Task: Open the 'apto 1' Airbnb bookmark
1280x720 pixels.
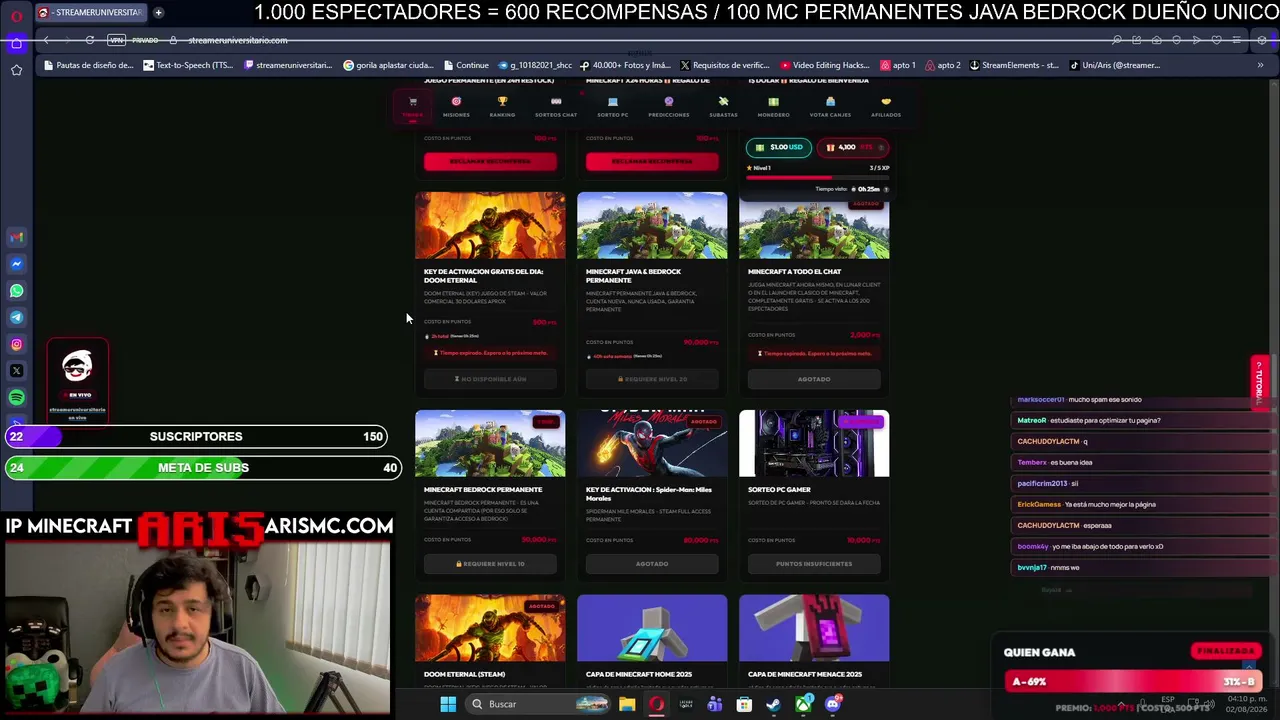Action: tap(898, 65)
